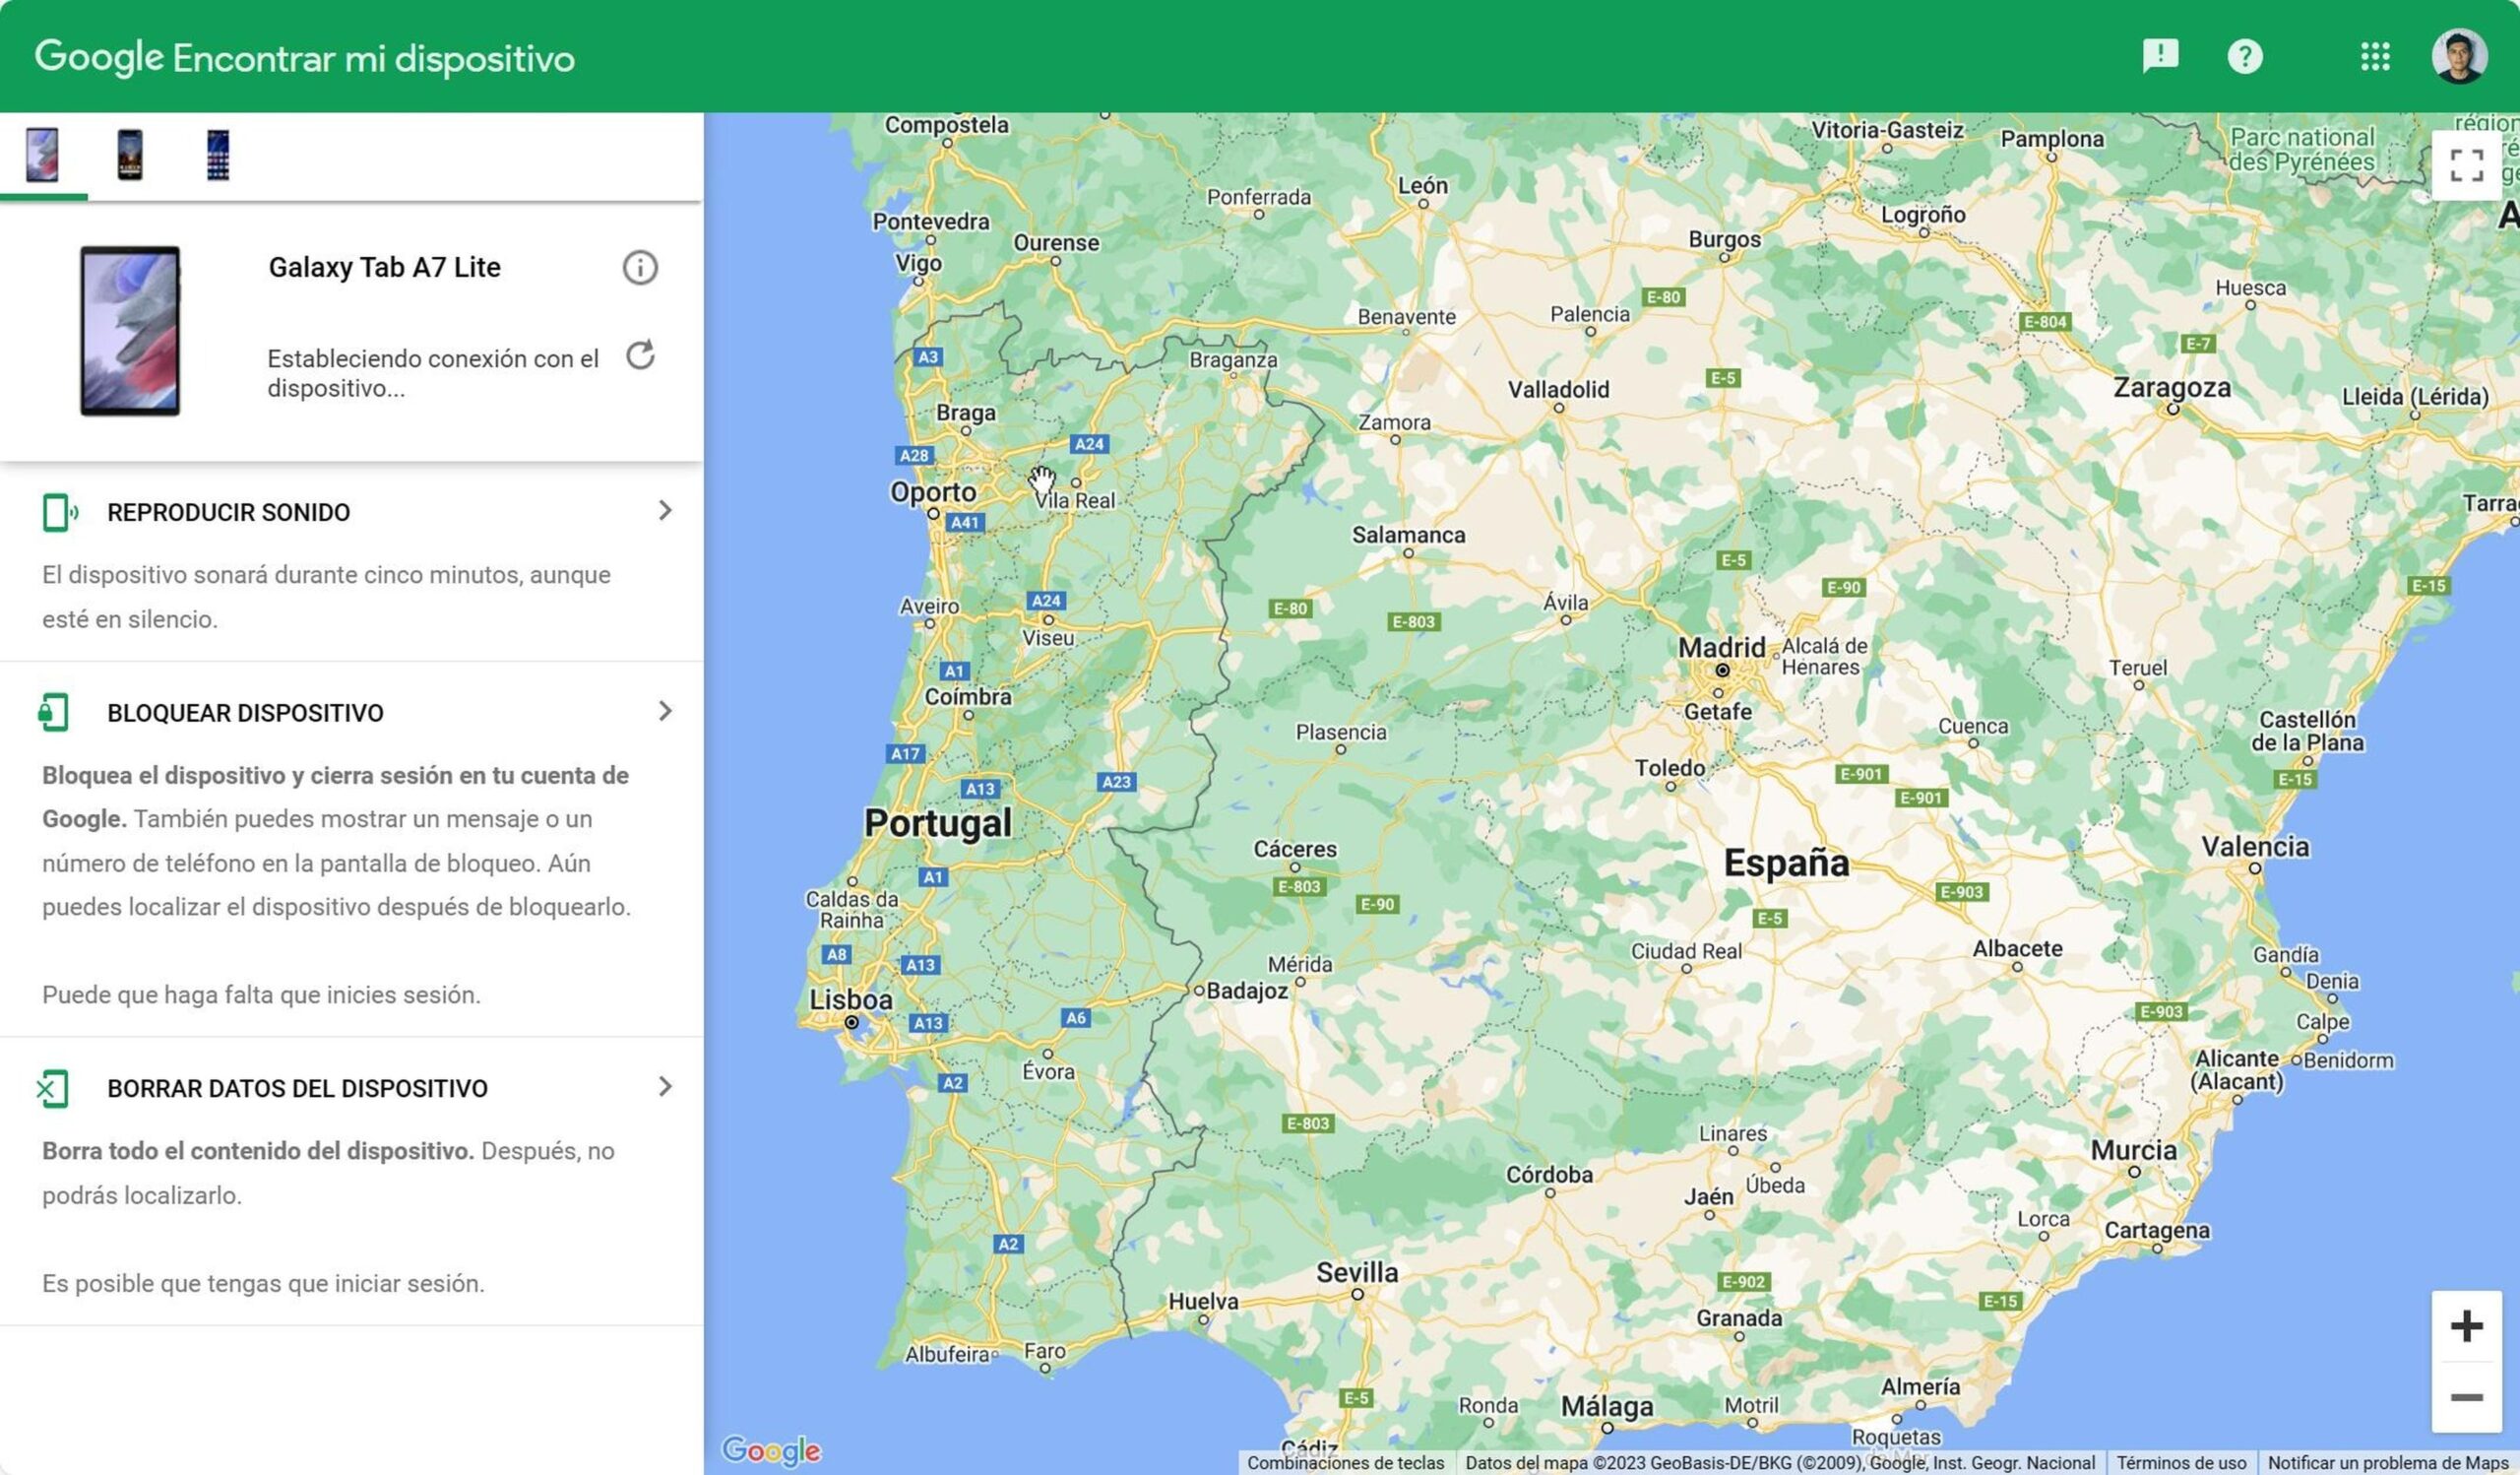Expand the Reproducir sonido chevron
Viewport: 2520px width, 1475px height.
point(665,511)
